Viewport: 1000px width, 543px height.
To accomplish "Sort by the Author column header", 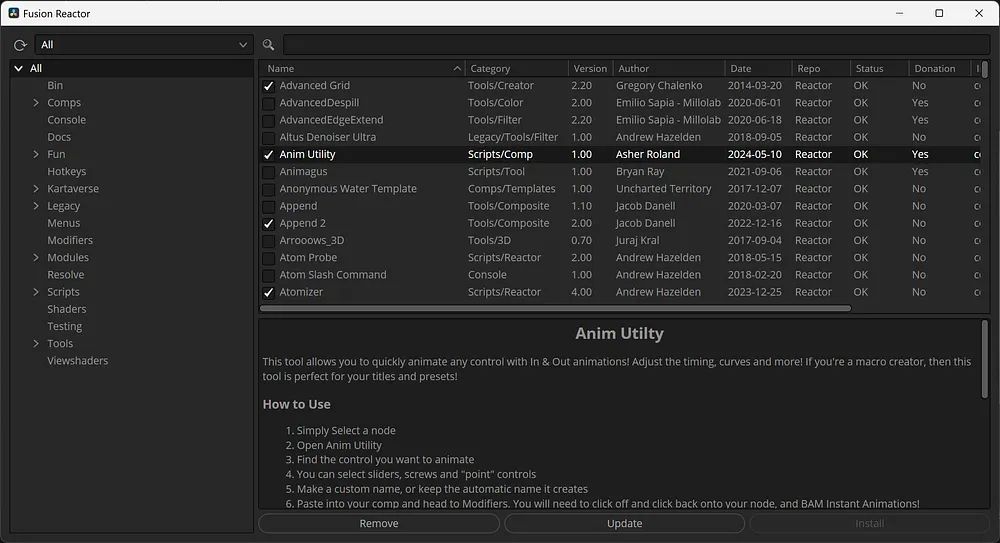I will (x=668, y=68).
